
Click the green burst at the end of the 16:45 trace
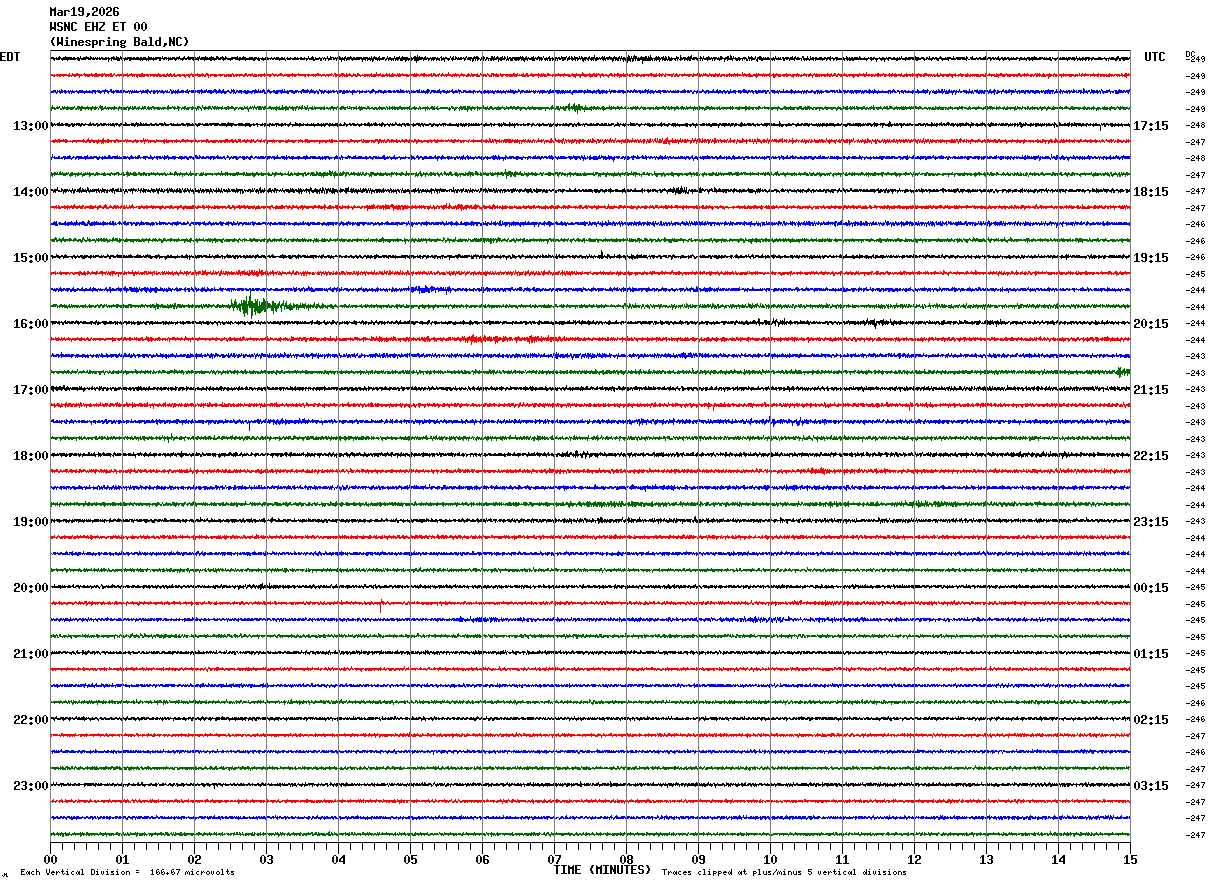coord(1123,372)
